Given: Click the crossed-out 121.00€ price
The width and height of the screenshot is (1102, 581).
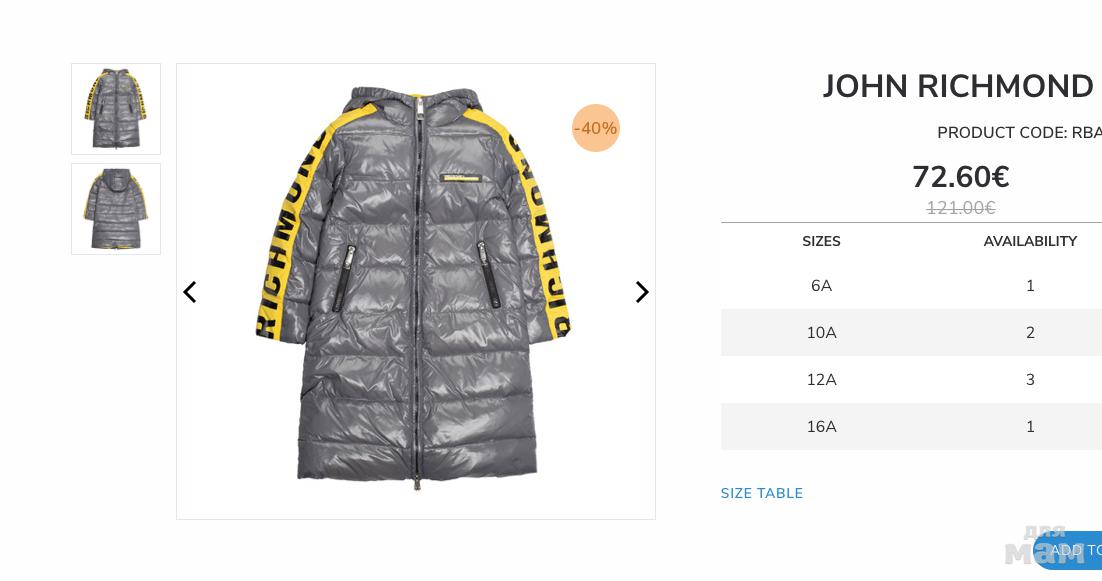Looking at the screenshot, I should [x=961, y=208].
